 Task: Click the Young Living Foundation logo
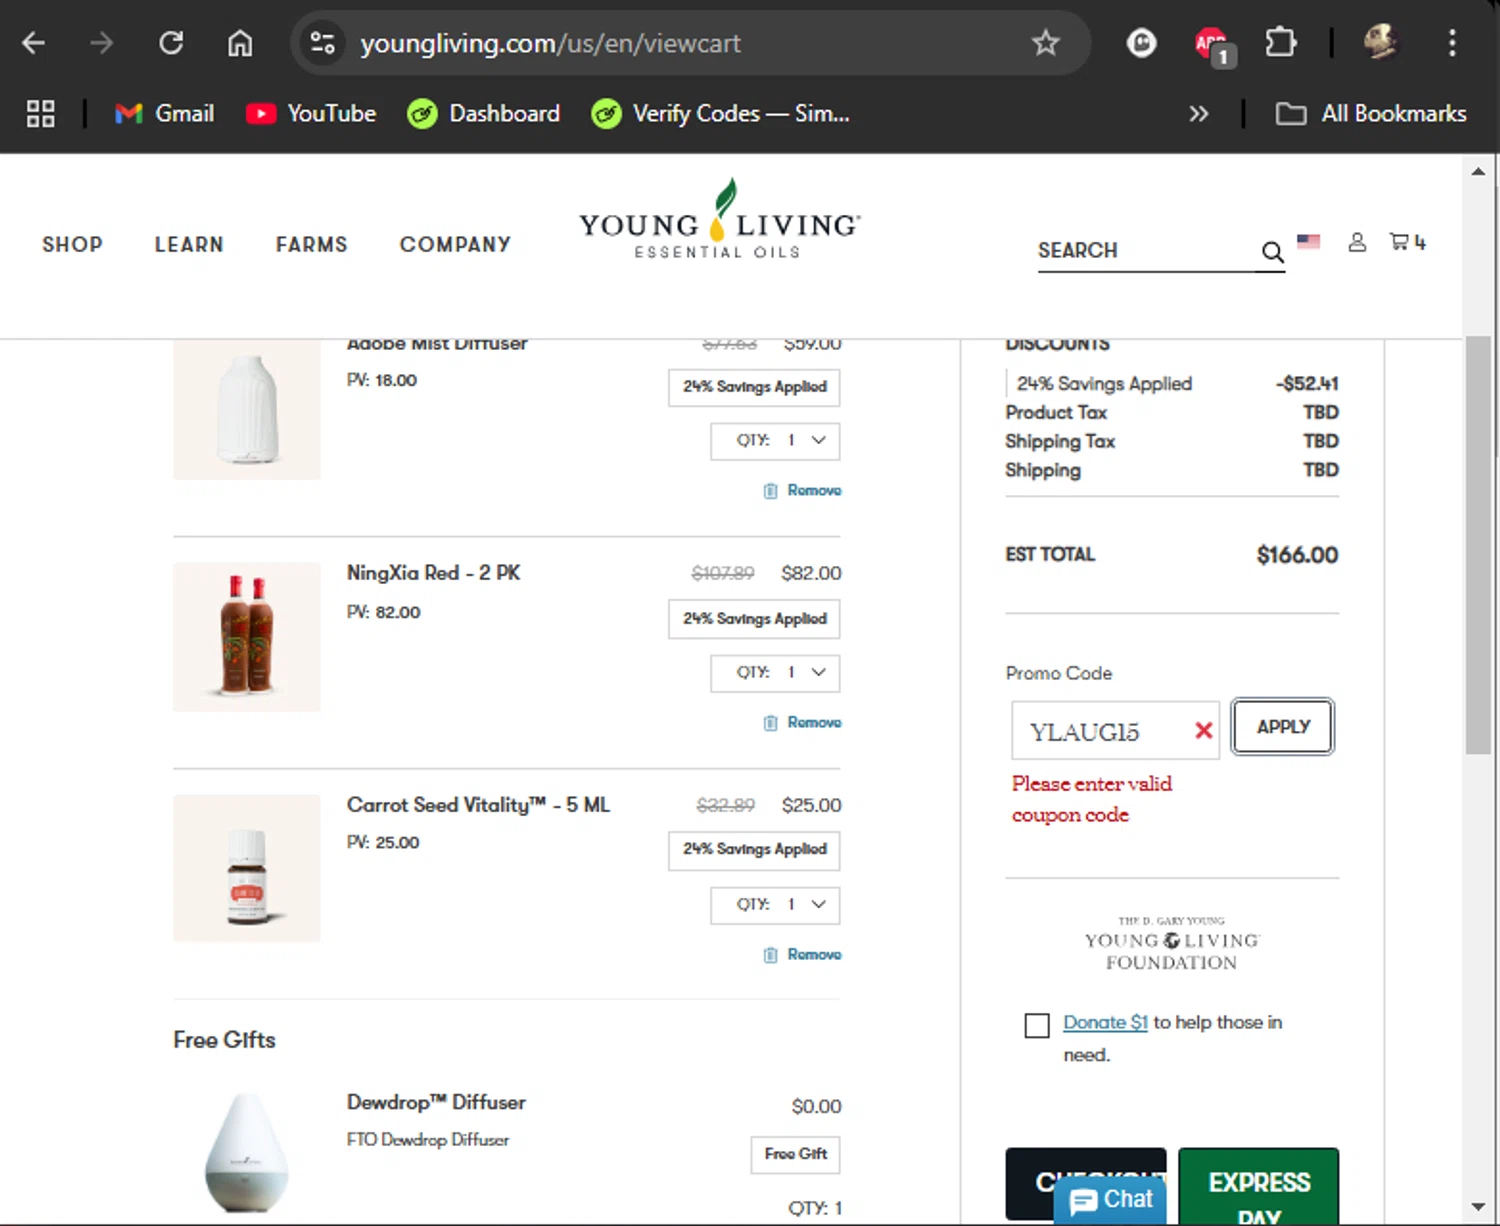click(1172, 945)
